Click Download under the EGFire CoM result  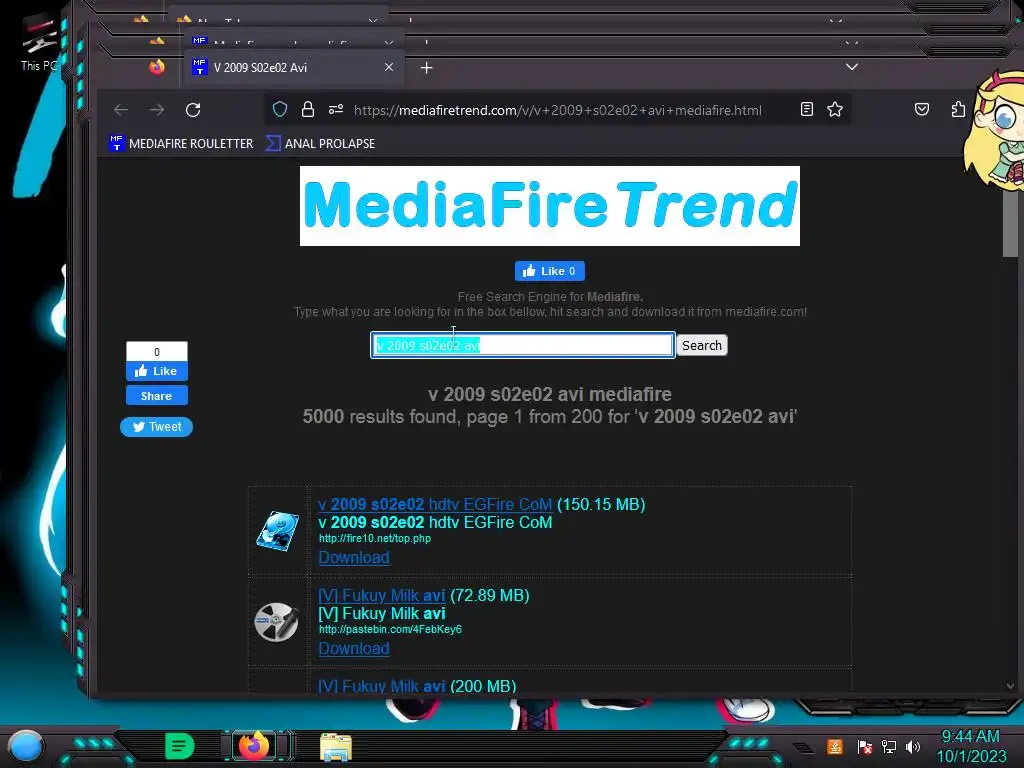coord(354,557)
